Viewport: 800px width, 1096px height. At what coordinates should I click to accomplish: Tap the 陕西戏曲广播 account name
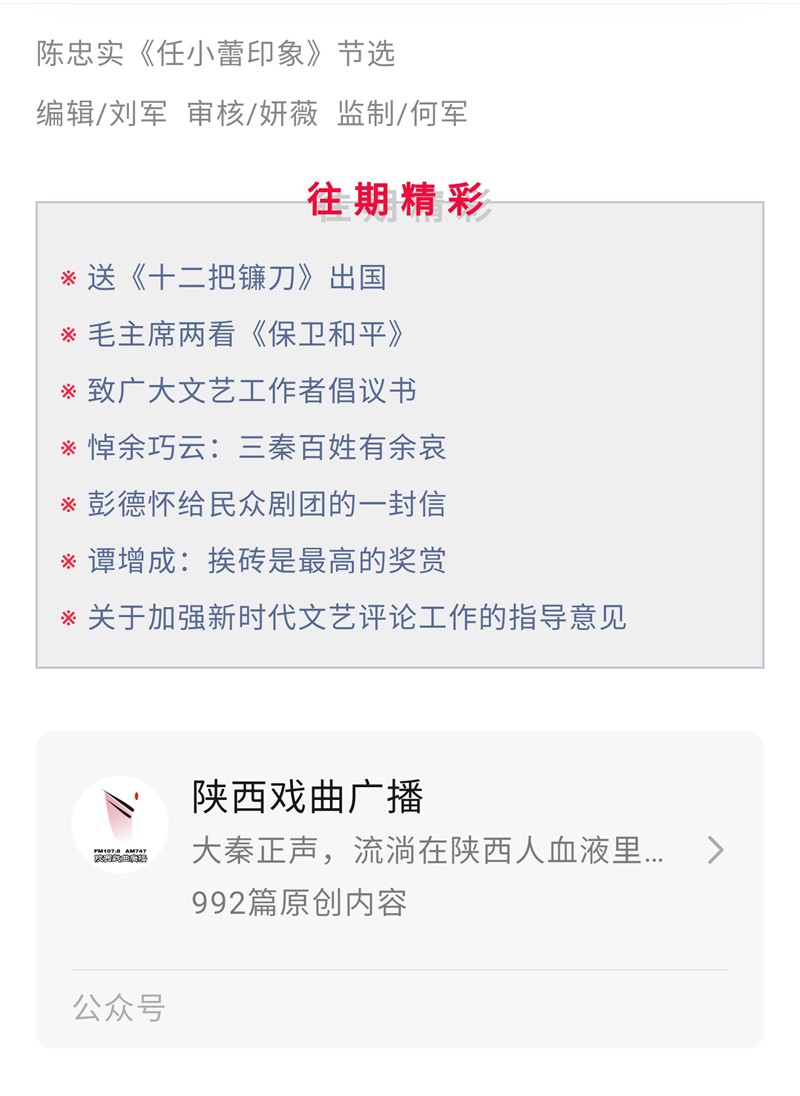(x=308, y=797)
